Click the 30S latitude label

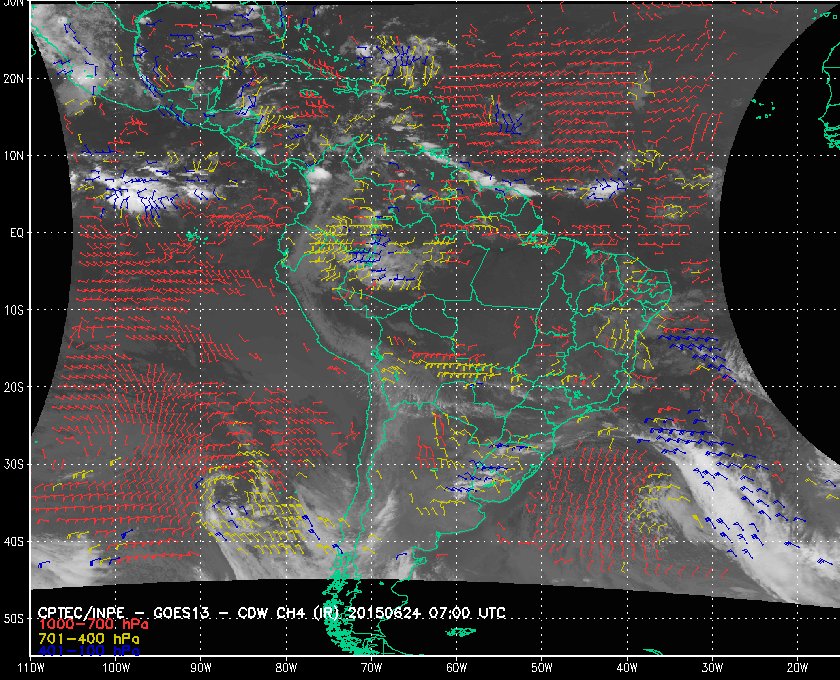click(x=13, y=465)
